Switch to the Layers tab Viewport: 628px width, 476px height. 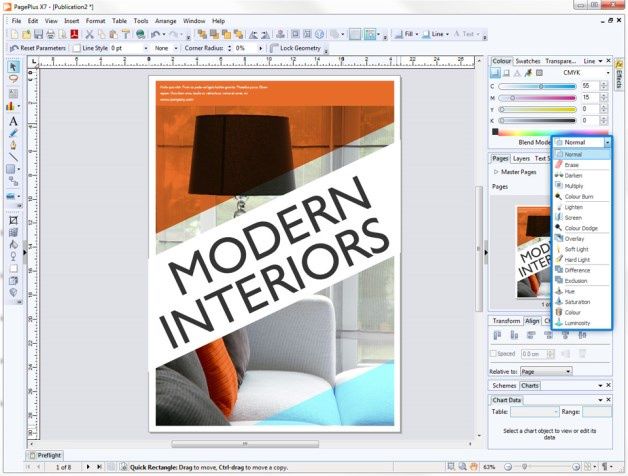click(521, 159)
